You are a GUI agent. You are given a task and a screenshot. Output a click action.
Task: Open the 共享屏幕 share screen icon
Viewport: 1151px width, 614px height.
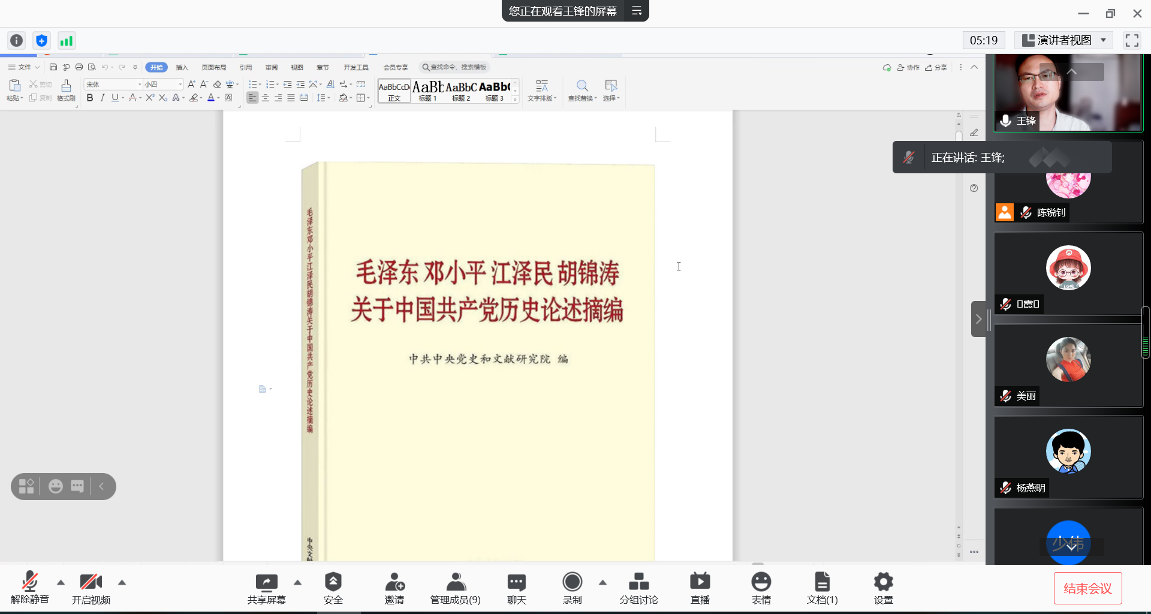[266, 582]
